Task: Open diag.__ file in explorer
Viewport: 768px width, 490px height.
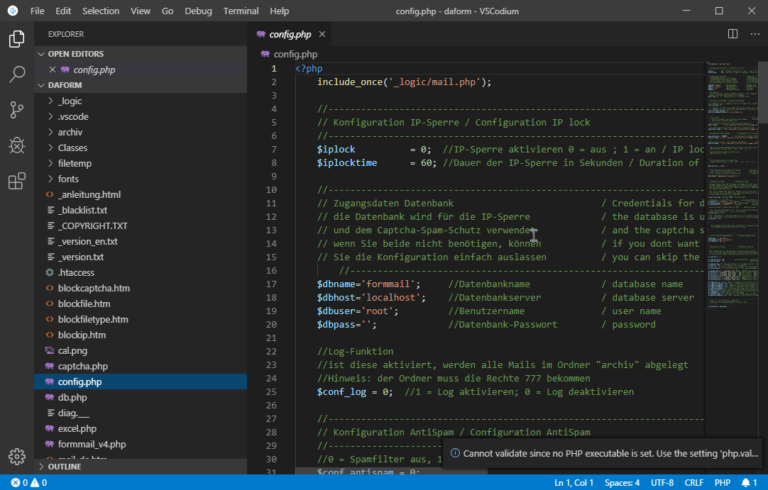Action: pyautogui.click(x=141, y=413)
